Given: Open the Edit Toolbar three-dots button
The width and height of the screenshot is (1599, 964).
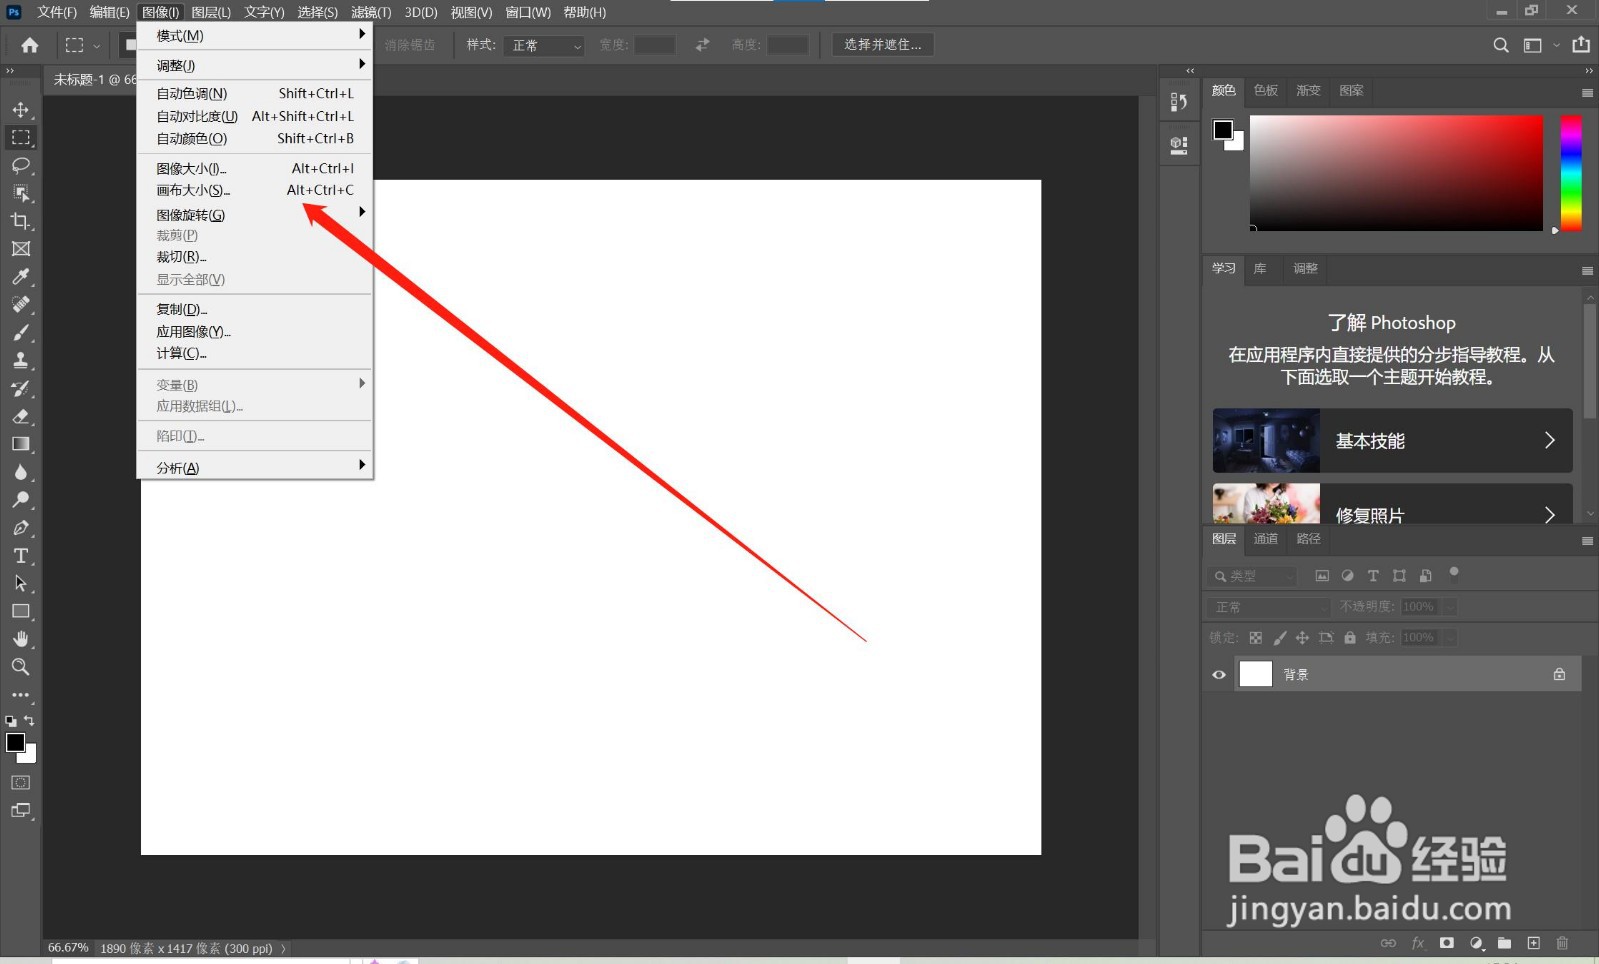Looking at the screenshot, I should tap(20, 695).
